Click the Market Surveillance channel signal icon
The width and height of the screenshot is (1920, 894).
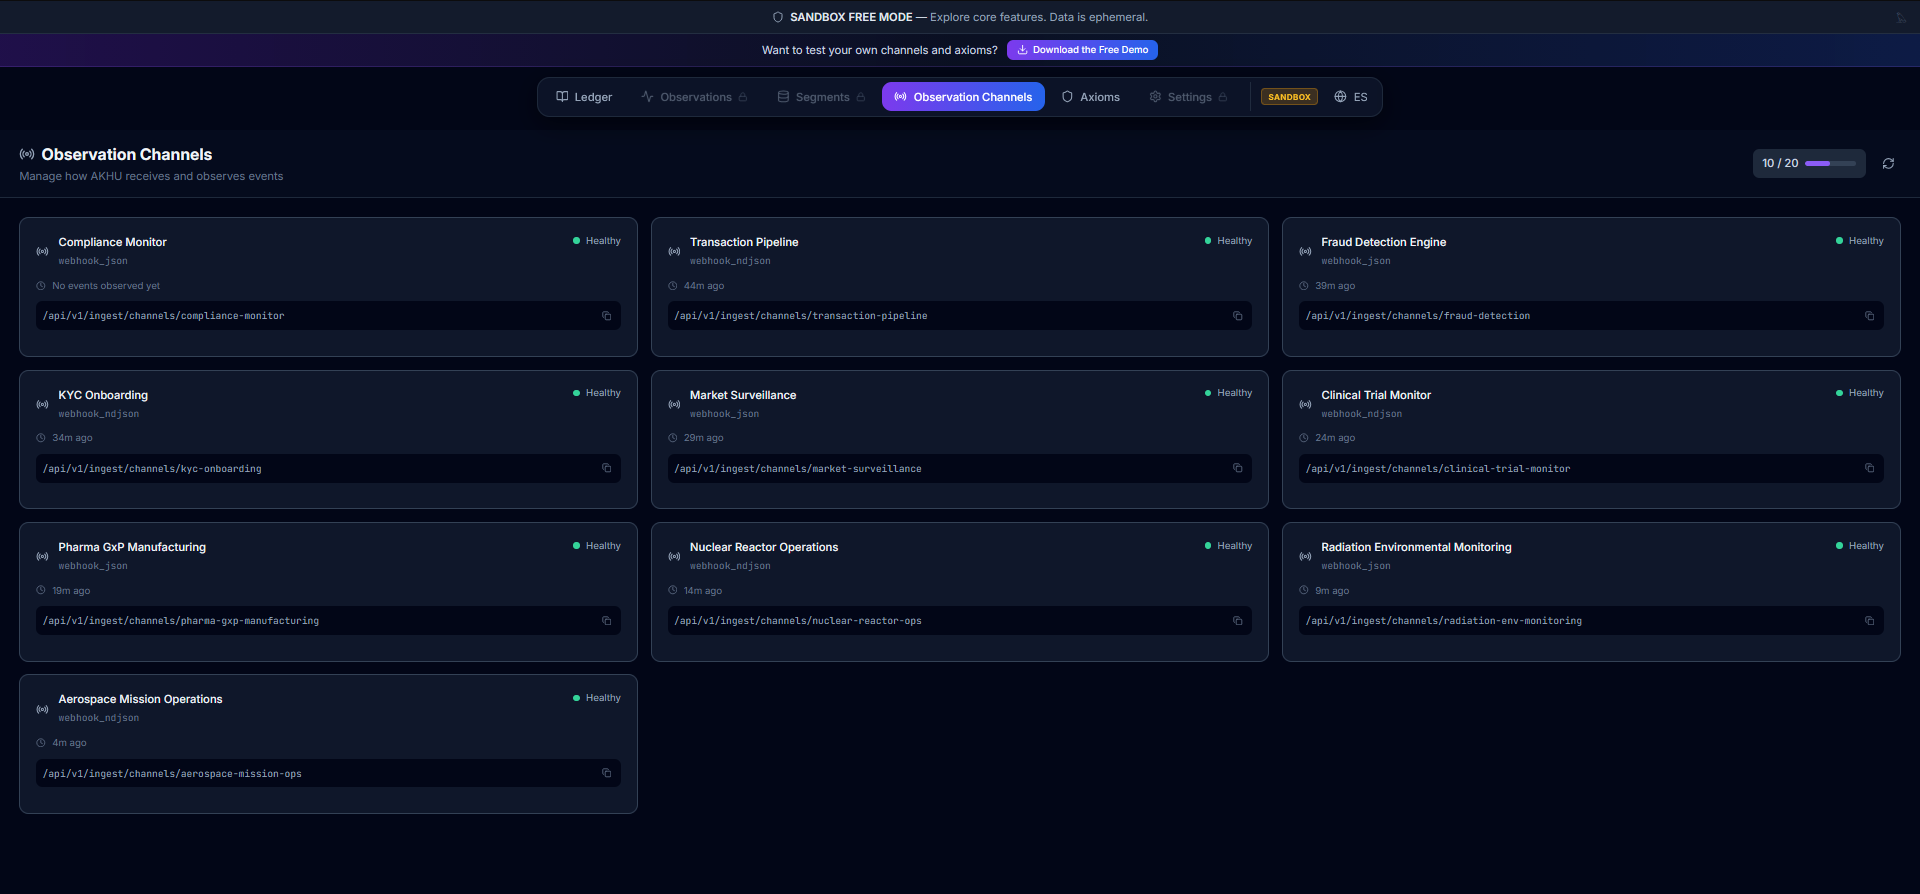point(674,404)
